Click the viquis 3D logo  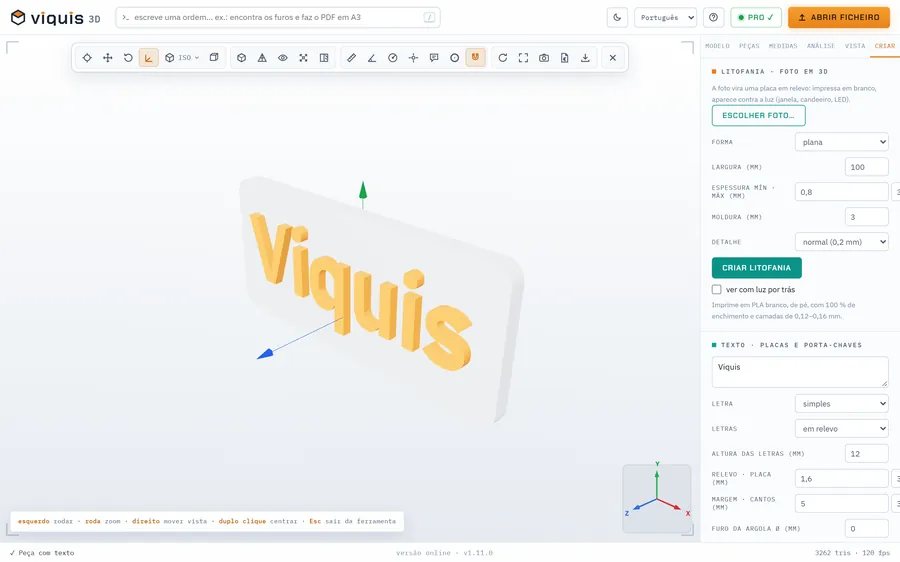coord(56,18)
